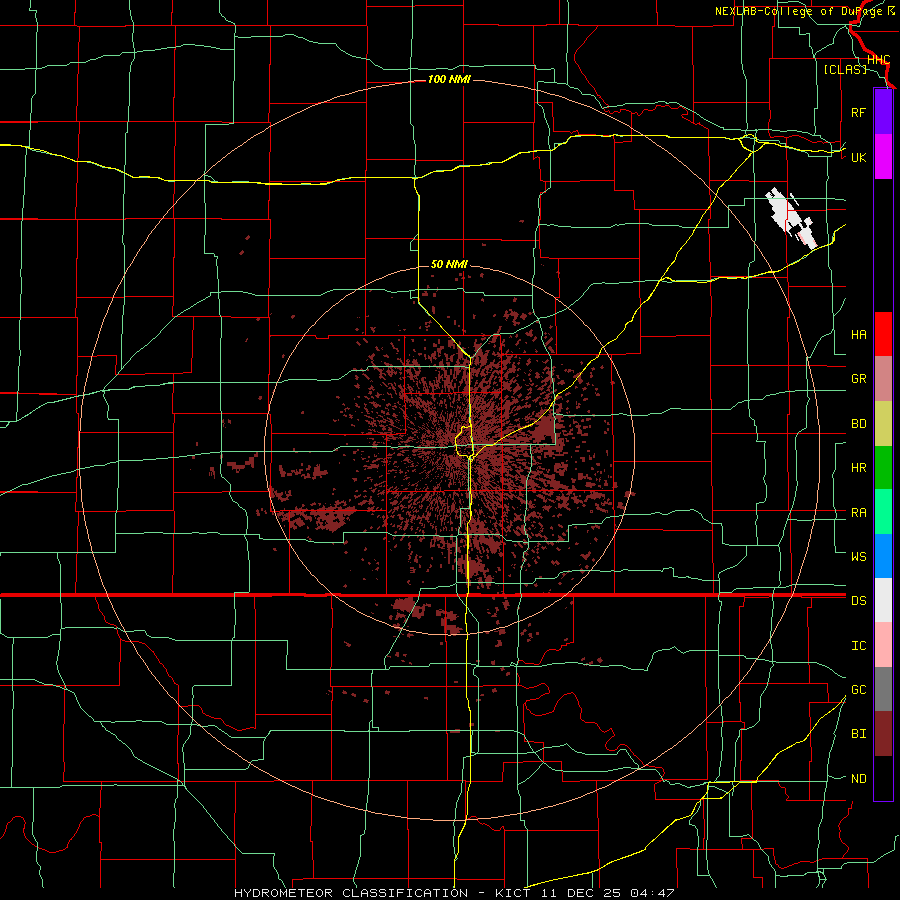Image resolution: width=900 pixels, height=900 pixels.
Task: Pick the blue WS wet snow swatch
Action: point(883,556)
